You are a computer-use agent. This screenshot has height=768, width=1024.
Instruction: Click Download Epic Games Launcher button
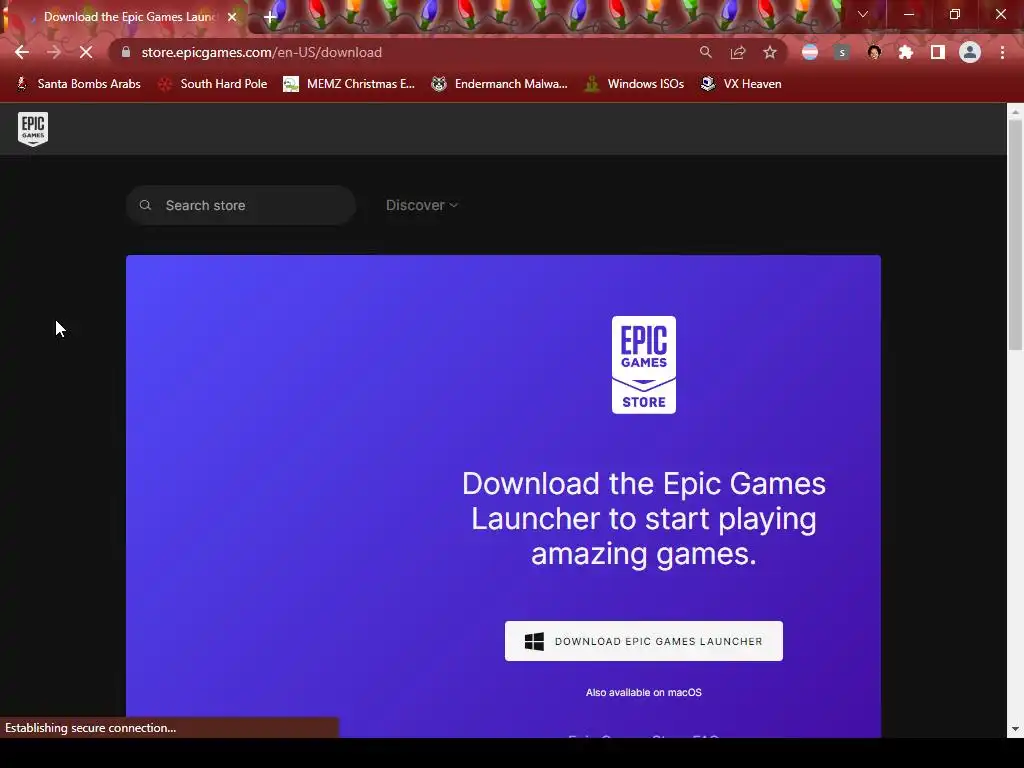coord(644,641)
